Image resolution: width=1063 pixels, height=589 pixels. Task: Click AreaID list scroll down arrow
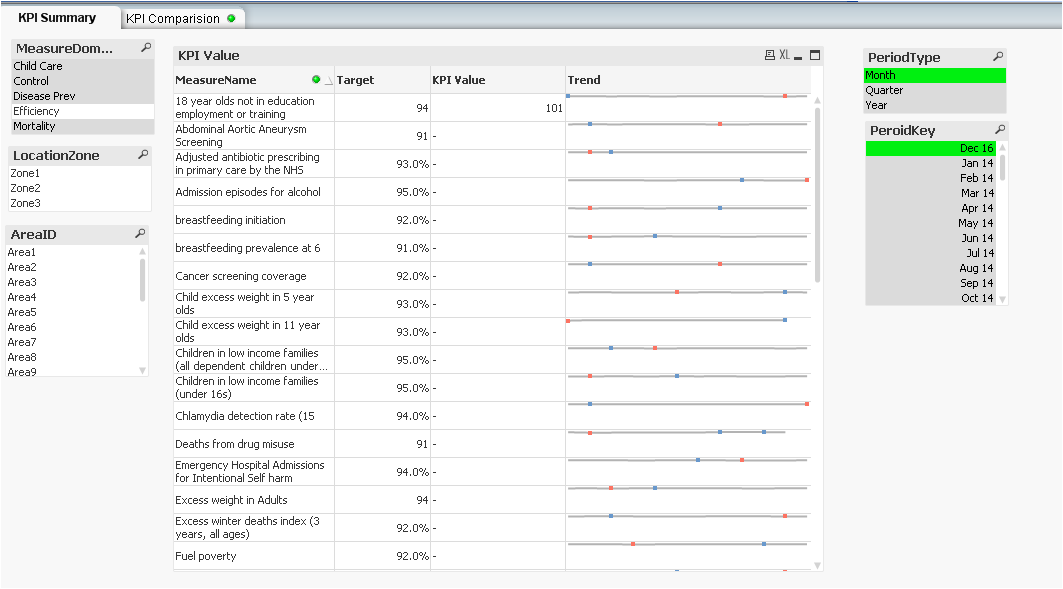[142, 370]
